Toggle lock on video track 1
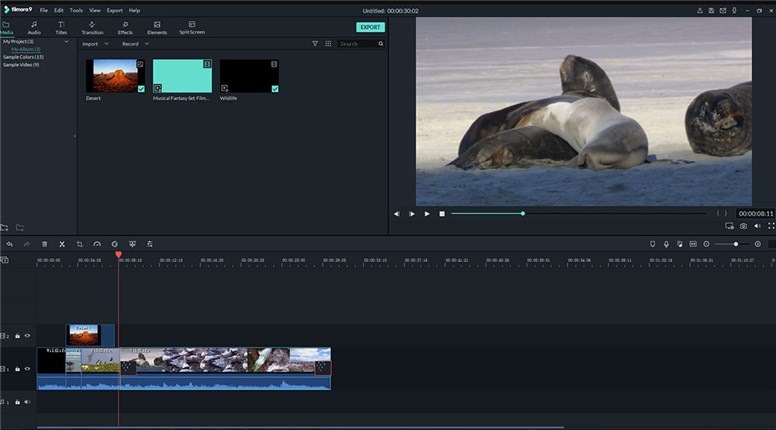776x430 pixels. pos(17,369)
